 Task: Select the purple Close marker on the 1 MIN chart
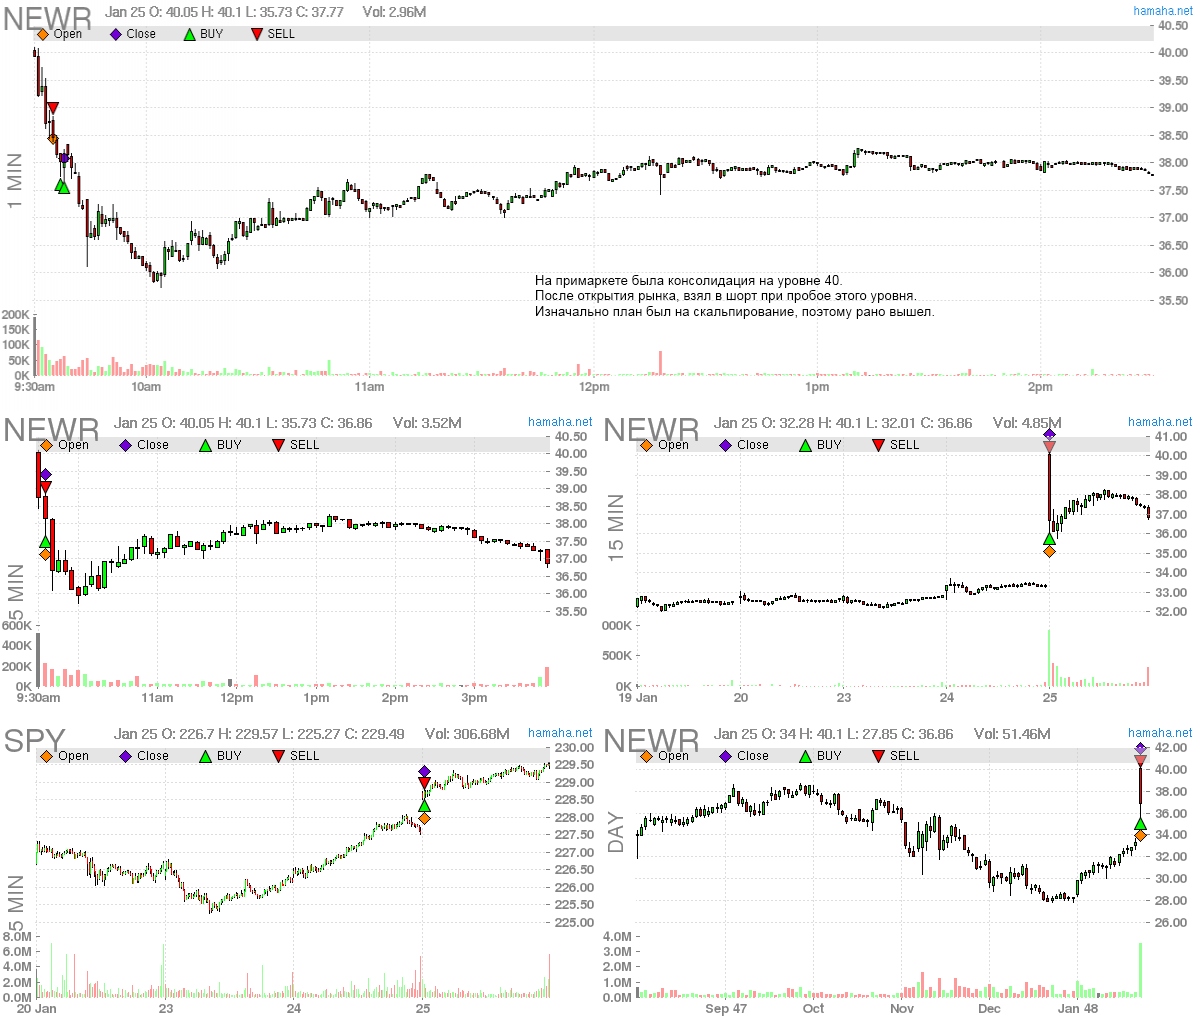pyautogui.click(x=64, y=158)
